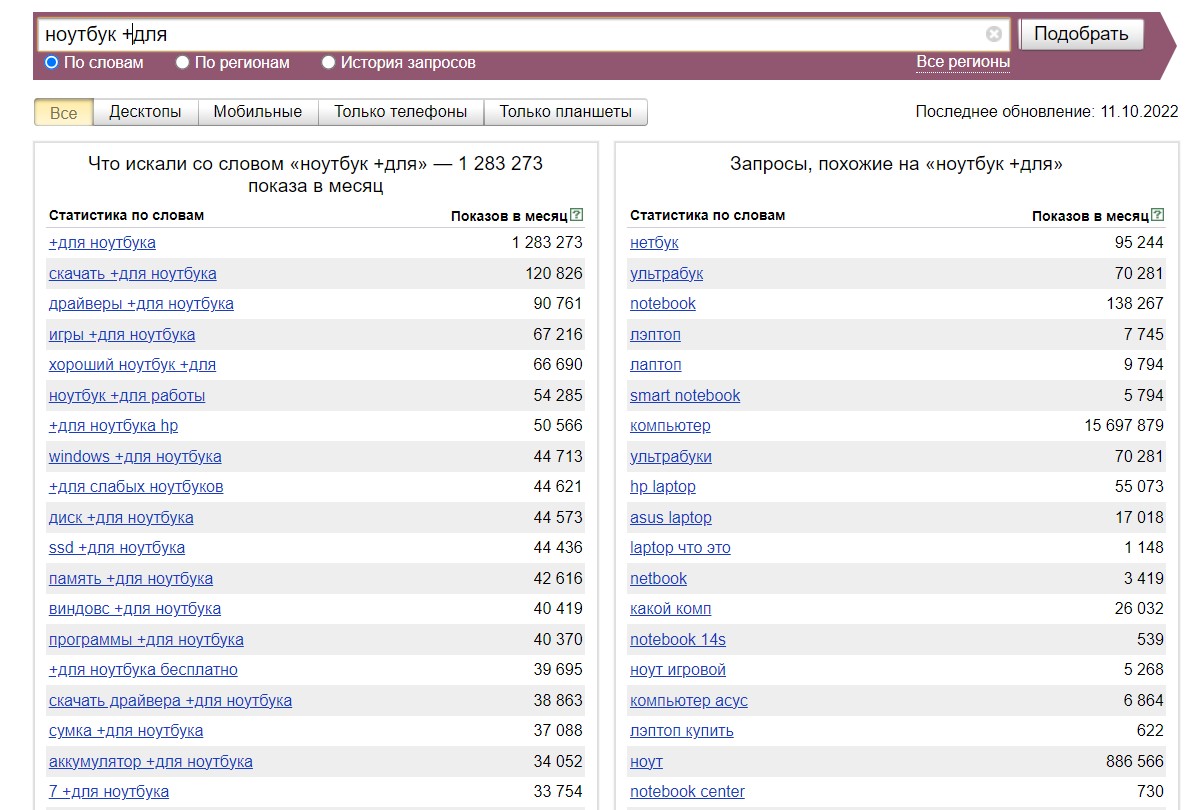The image size is (1193, 810).
Task: Open the программы +для ноутбука link
Action: 146,640
